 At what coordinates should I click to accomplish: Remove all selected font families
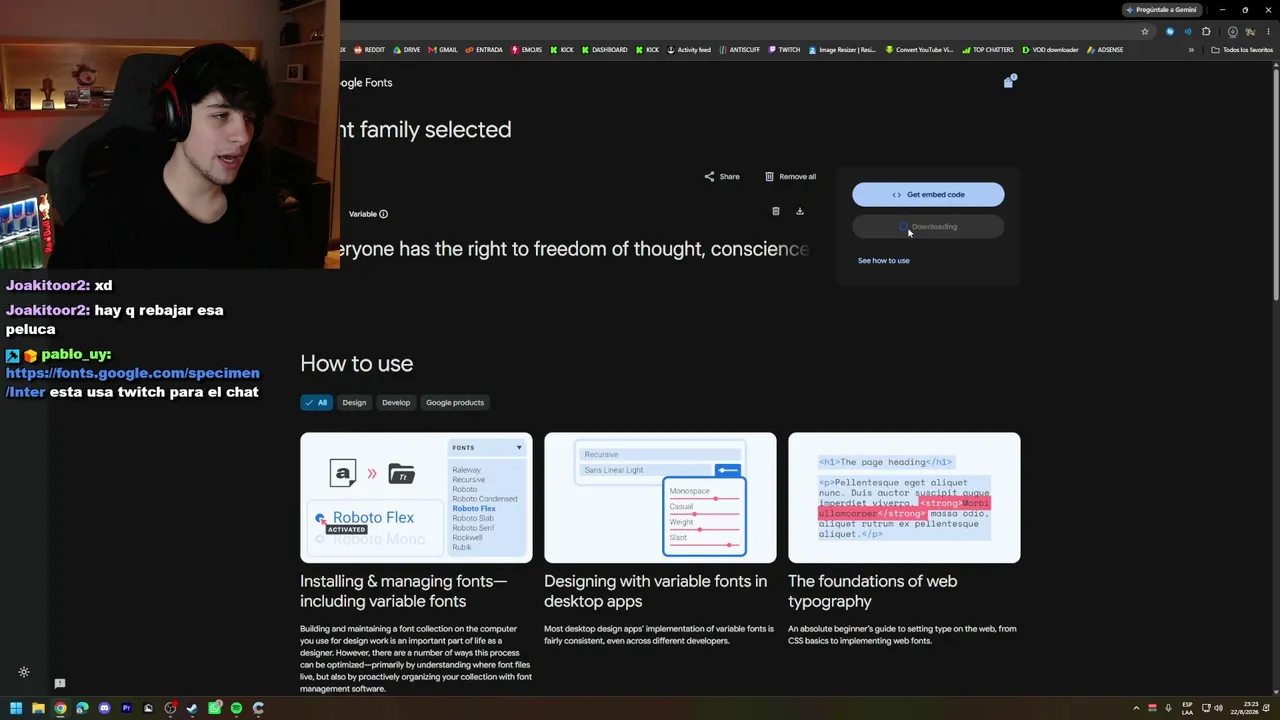[790, 176]
